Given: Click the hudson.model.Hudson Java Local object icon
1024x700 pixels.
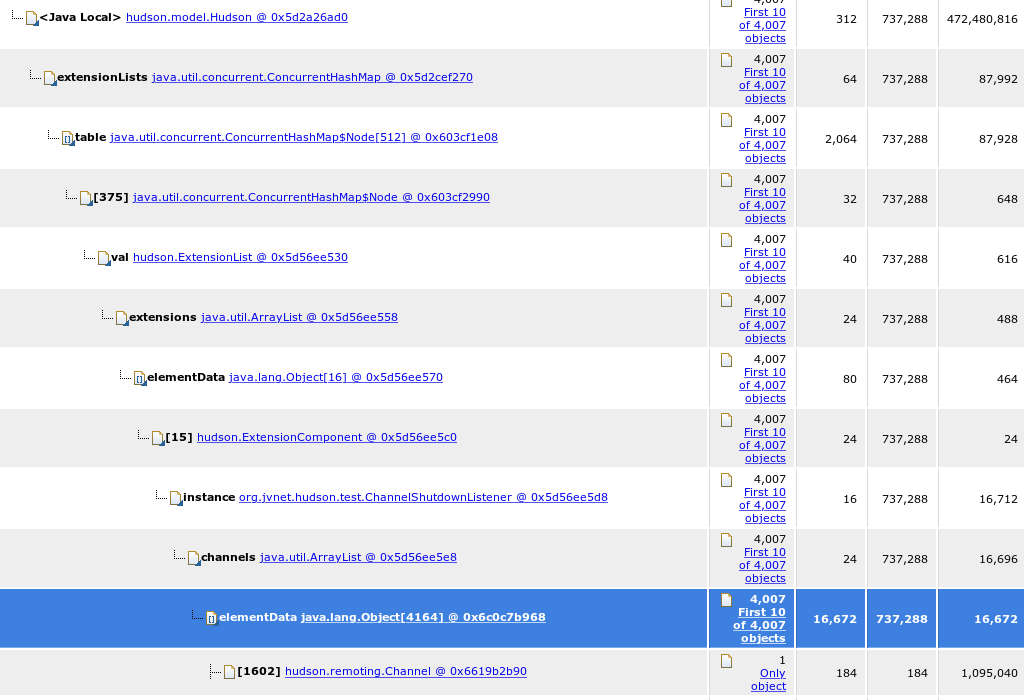Looking at the screenshot, I should [x=32, y=18].
